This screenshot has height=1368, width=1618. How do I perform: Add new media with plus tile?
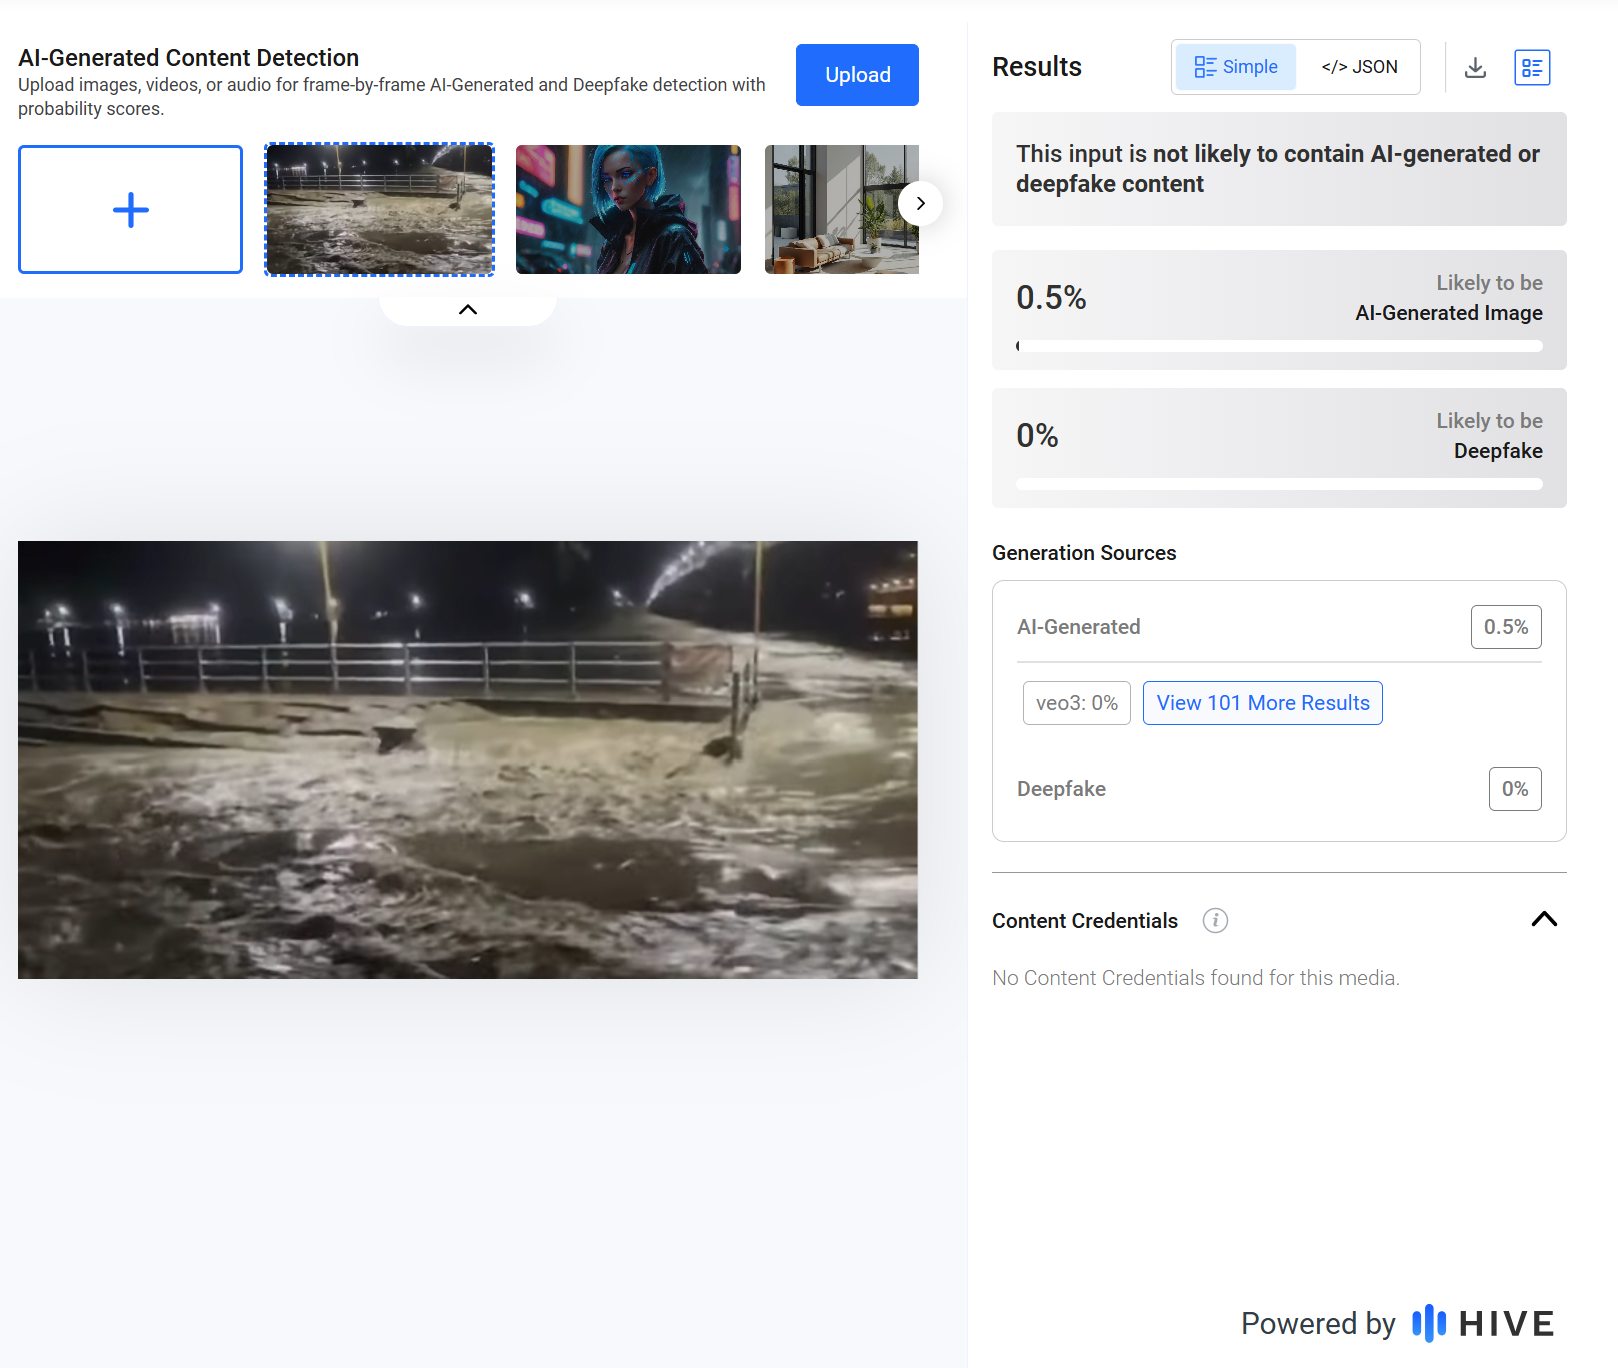click(130, 209)
